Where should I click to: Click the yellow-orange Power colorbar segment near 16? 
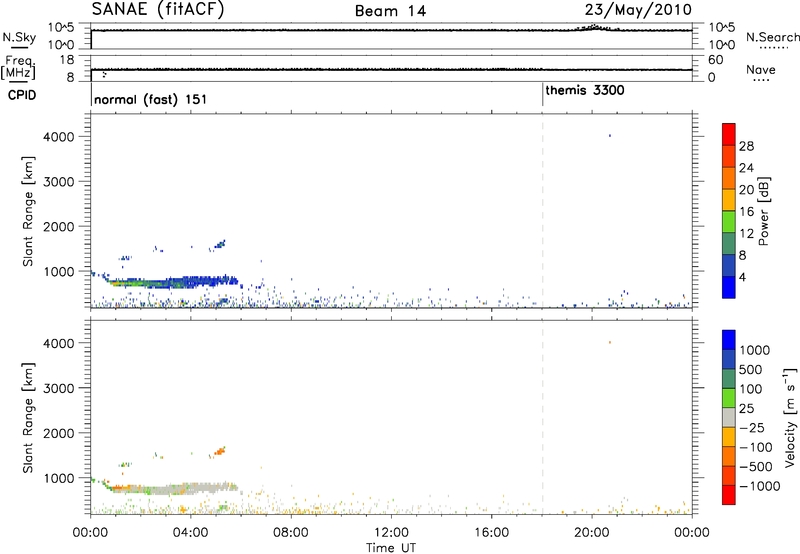729,199
